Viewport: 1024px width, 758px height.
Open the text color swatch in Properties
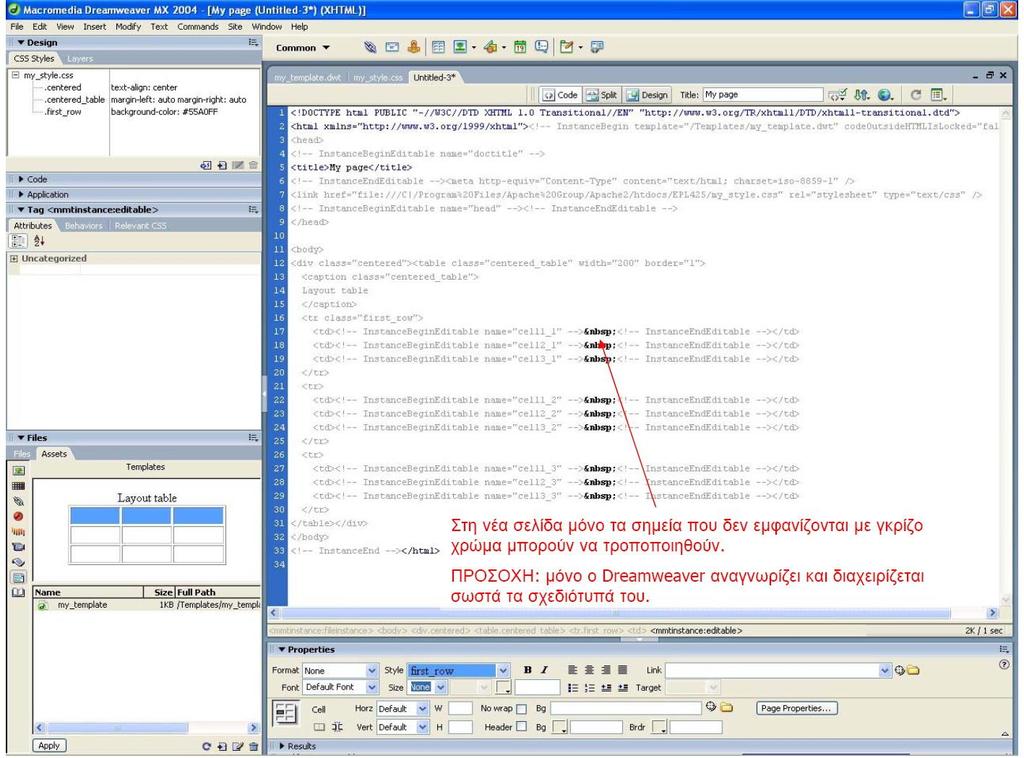[x=503, y=687]
